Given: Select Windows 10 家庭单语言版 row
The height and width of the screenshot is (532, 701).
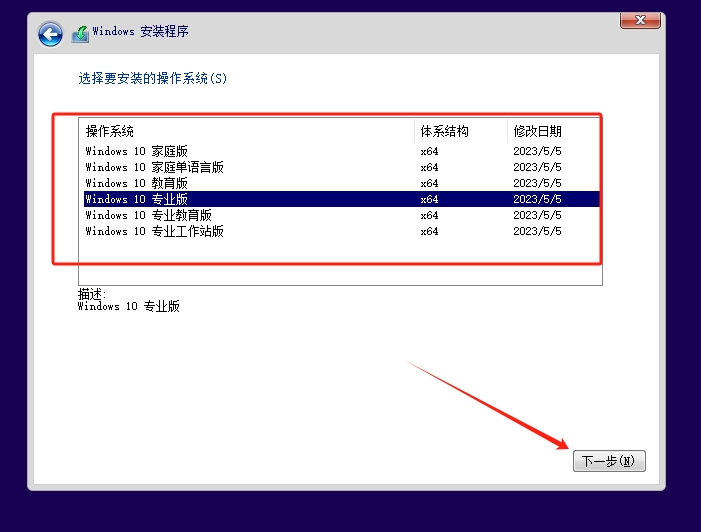Looking at the screenshot, I should click(342, 167).
